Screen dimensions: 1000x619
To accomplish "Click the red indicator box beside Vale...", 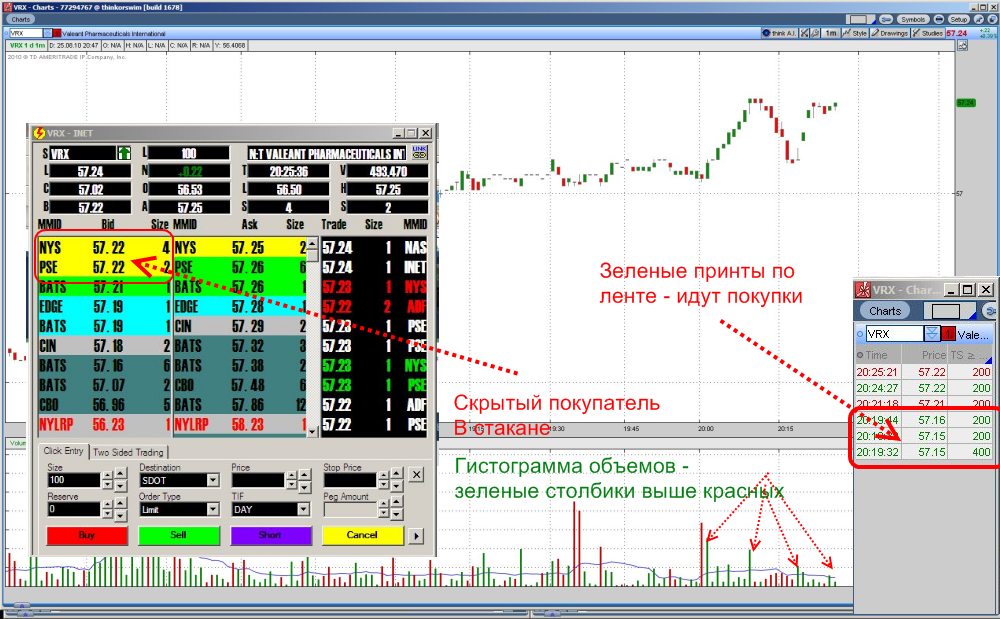I will tap(948, 333).
